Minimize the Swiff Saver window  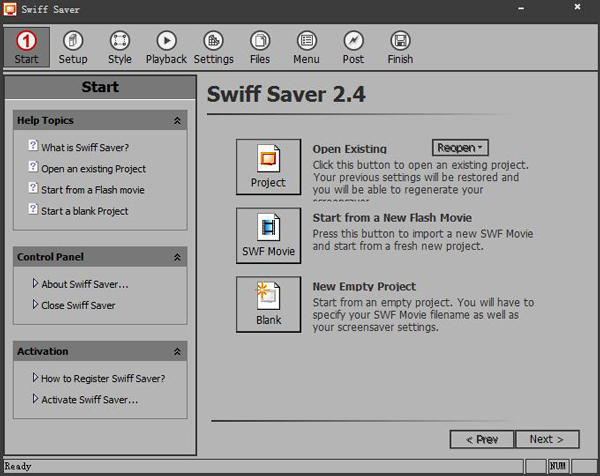click(521, 8)
